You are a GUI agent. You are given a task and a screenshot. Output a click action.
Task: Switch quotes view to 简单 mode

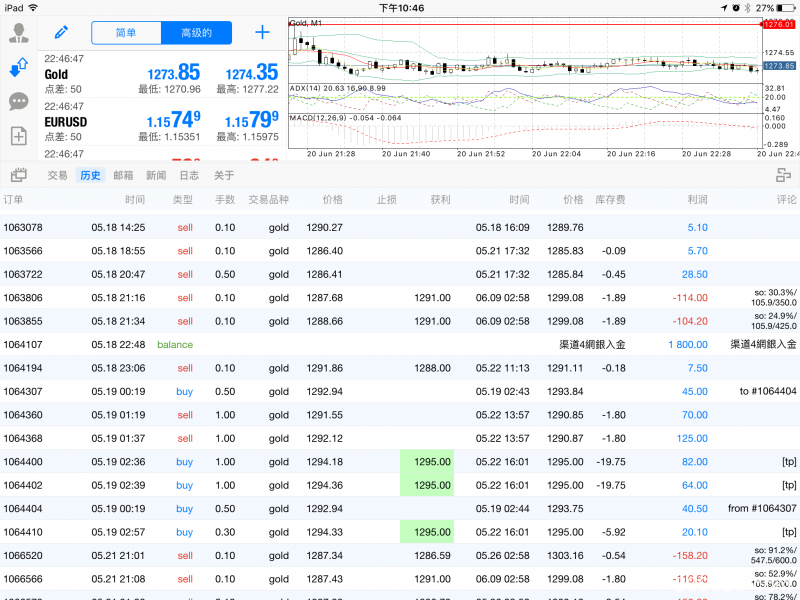(x=126, y=33)
